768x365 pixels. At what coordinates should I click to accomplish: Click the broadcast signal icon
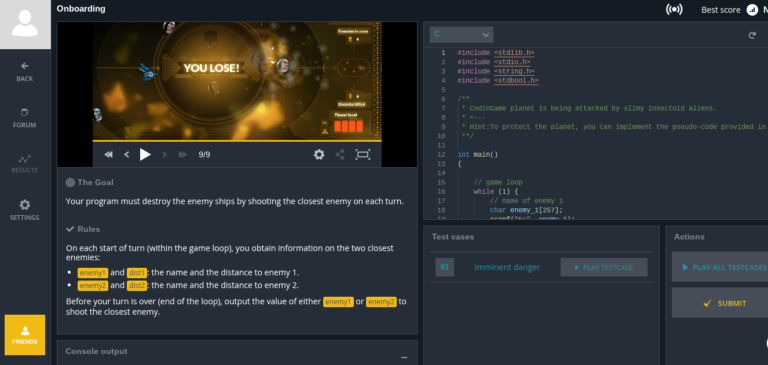[674, 9]
